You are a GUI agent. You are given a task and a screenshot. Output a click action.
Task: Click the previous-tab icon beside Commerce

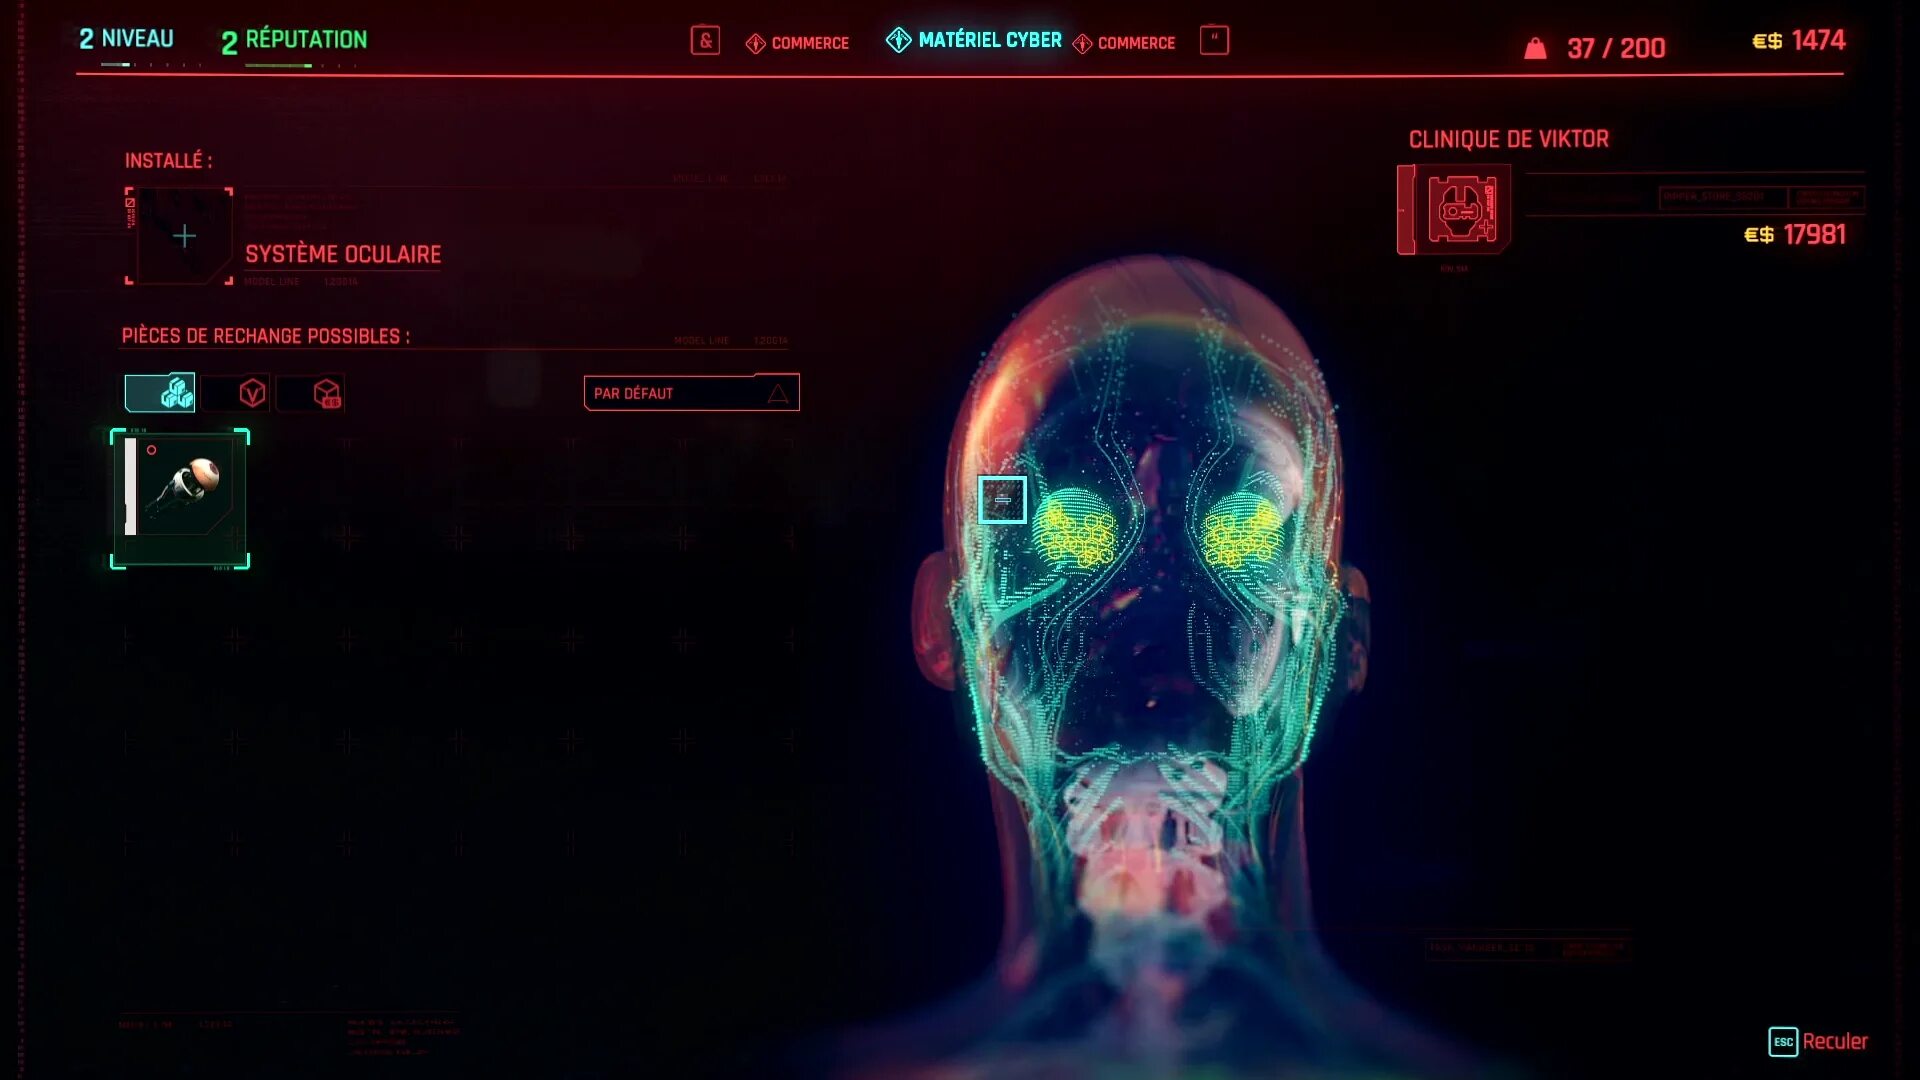(x=705, y=41)
